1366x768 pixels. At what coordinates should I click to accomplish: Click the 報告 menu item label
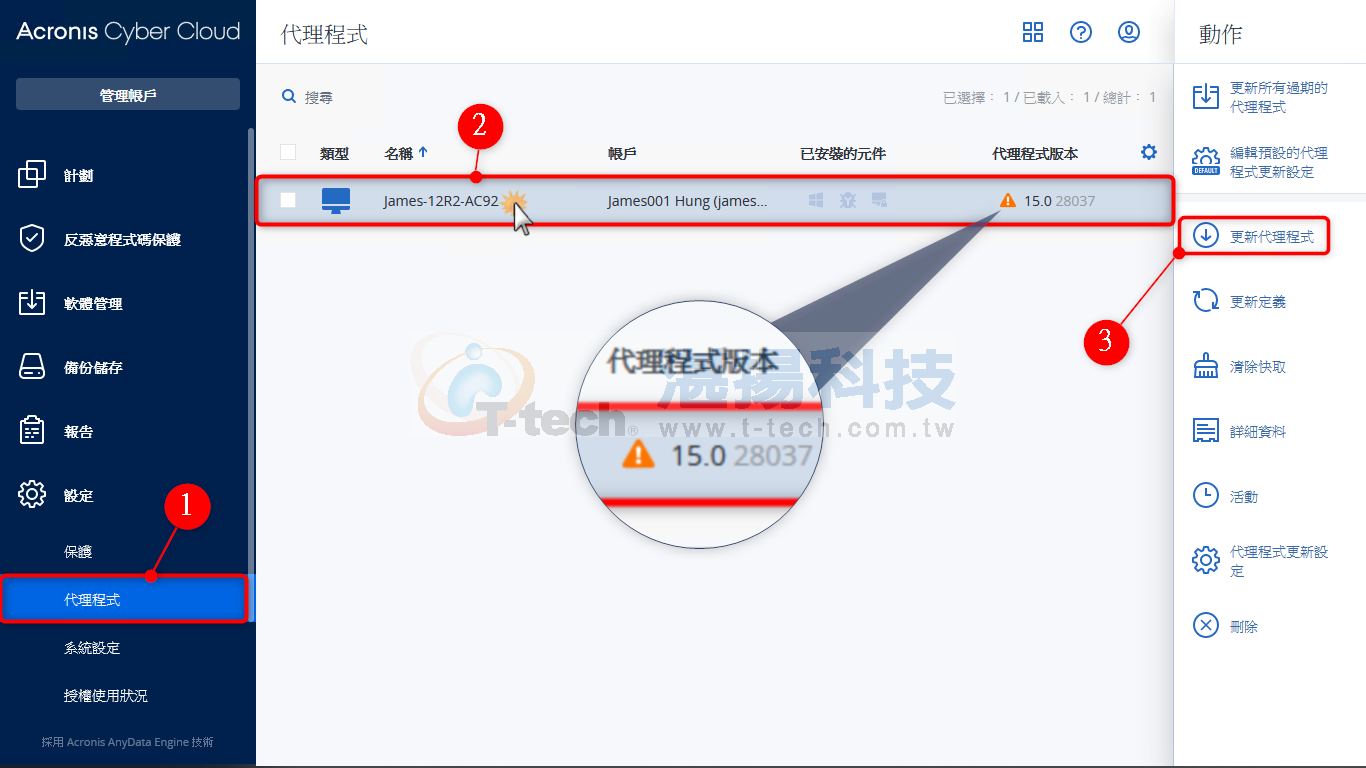tap(79, 432)
